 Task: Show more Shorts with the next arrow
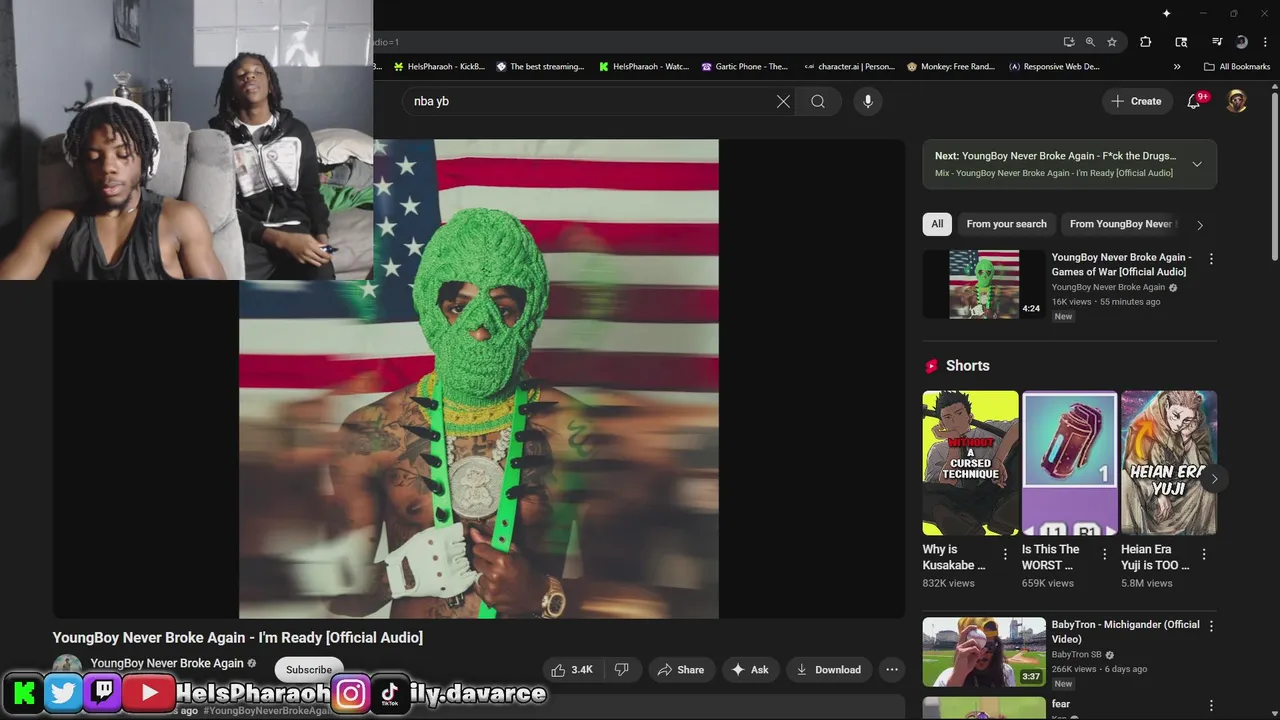[x=1214, y=479]
